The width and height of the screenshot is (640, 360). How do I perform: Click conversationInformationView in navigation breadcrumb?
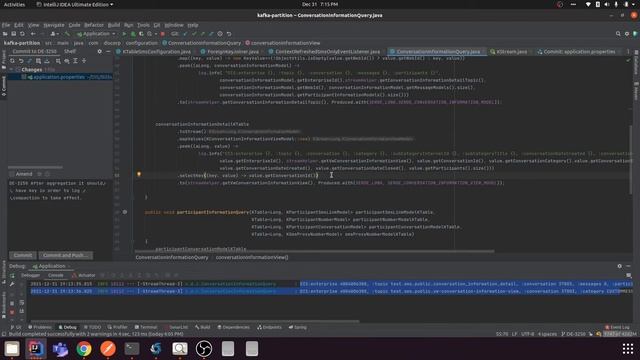click(x=282, y=43)
